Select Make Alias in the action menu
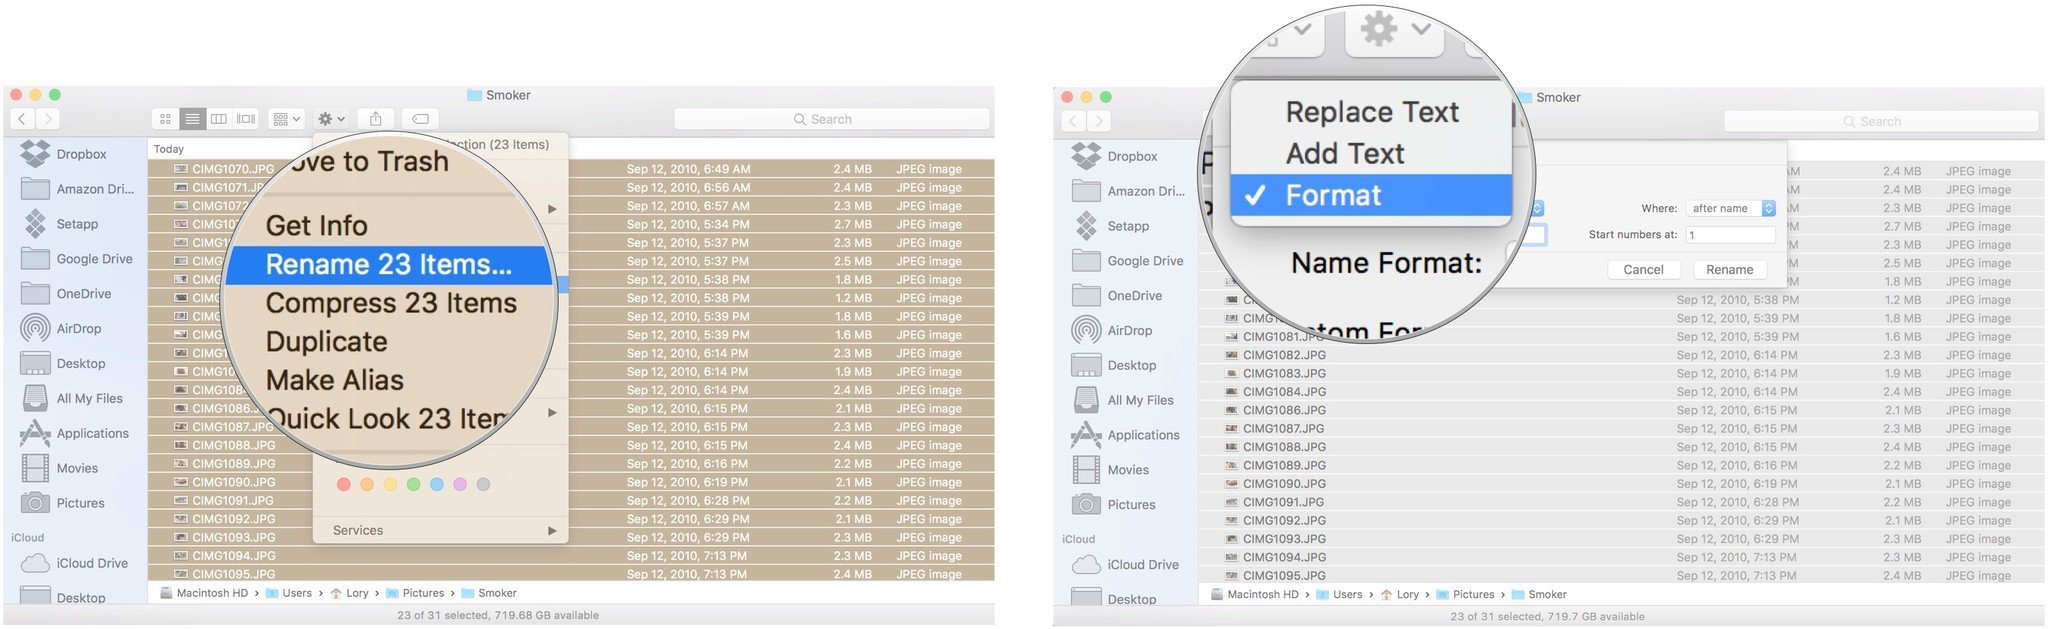 point(334,381)
